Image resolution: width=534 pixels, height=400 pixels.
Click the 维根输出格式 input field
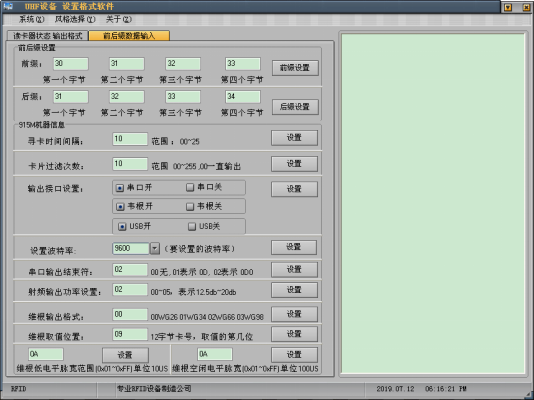tap(130, 315)
